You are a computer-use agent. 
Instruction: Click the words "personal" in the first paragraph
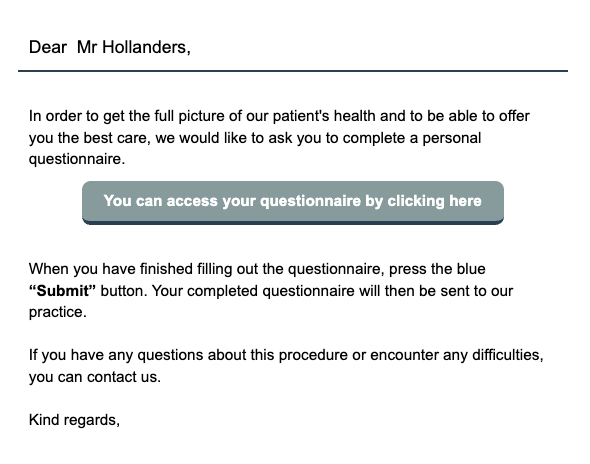452,138
